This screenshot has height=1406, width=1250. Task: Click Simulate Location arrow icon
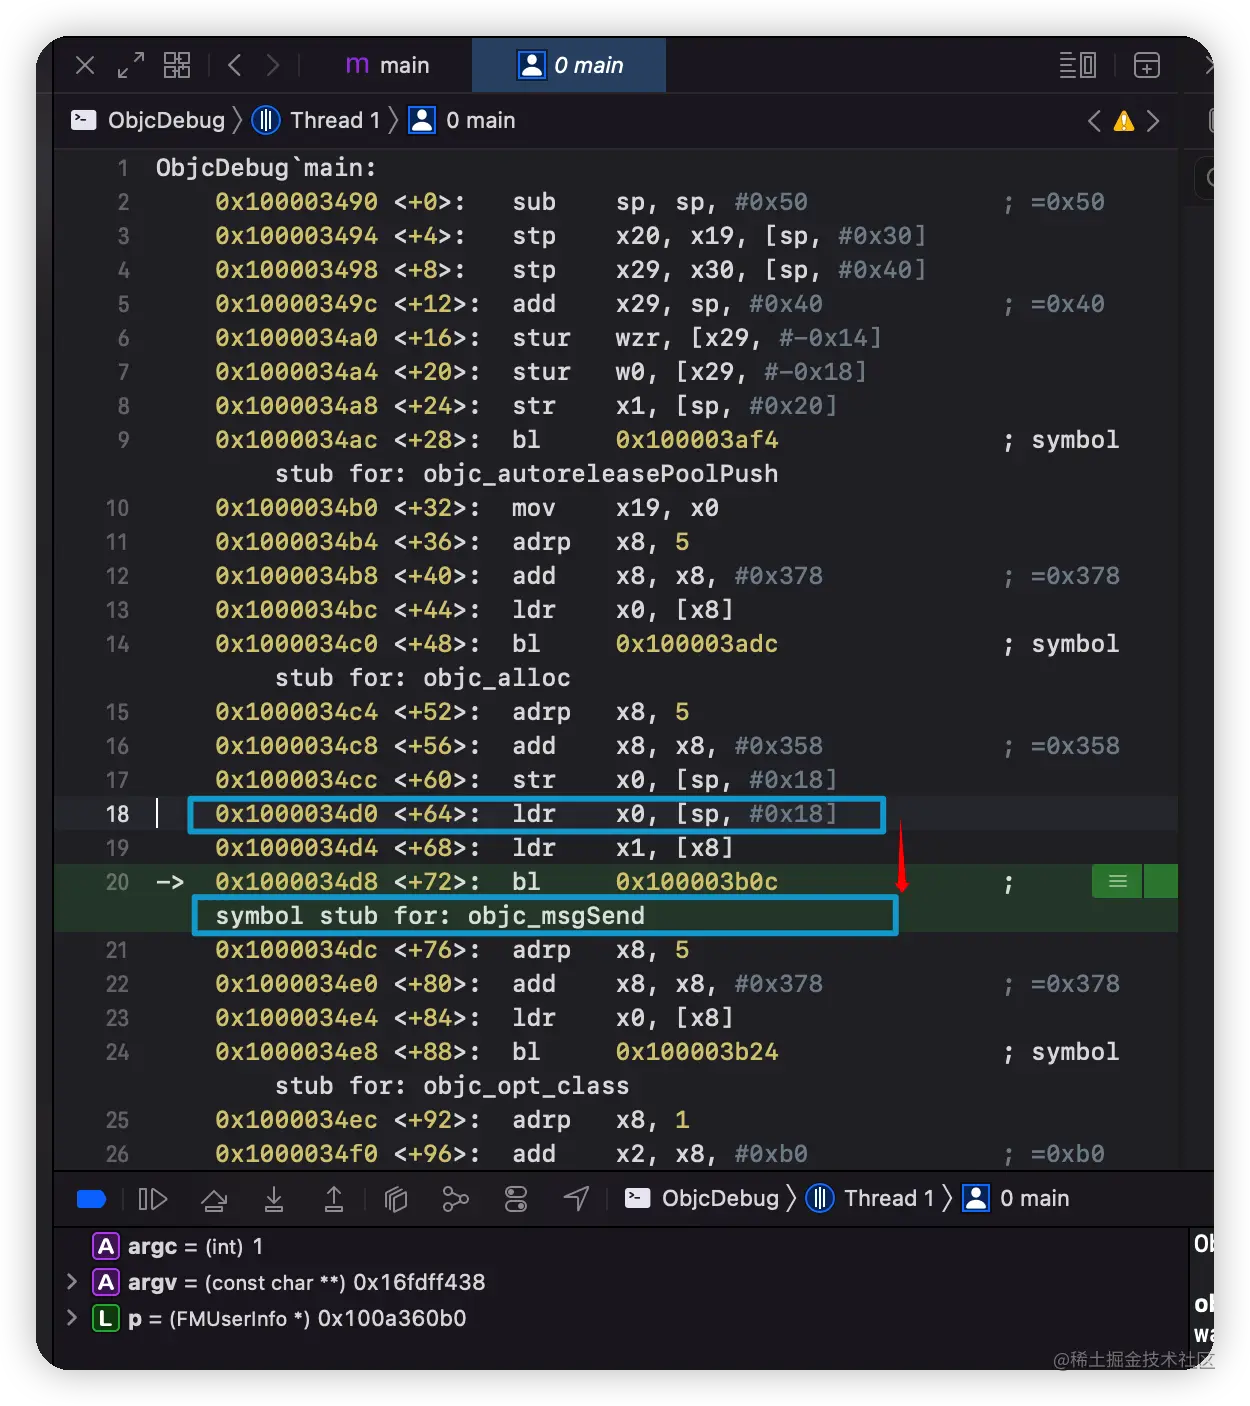tap(576, 1199)
